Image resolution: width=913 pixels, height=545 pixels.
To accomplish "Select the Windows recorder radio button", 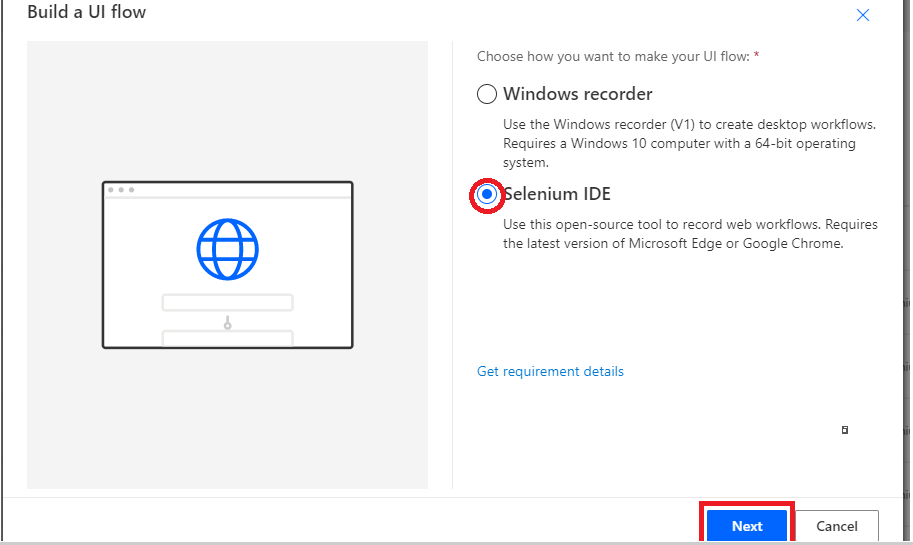I will 487,94.
